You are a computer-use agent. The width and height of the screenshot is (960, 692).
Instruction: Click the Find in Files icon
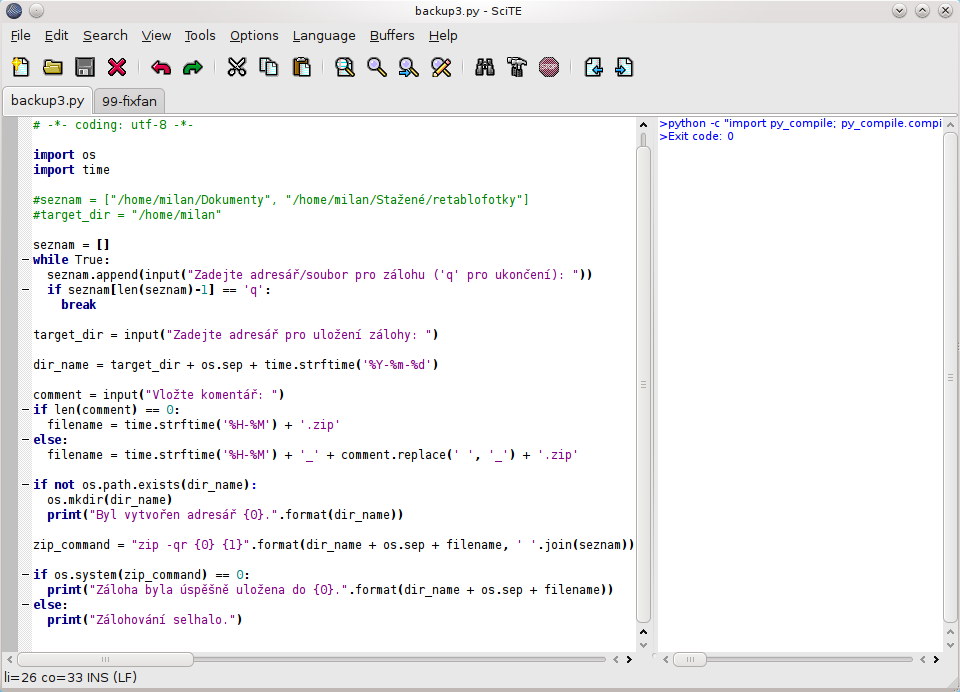click(x=345, y=67)
